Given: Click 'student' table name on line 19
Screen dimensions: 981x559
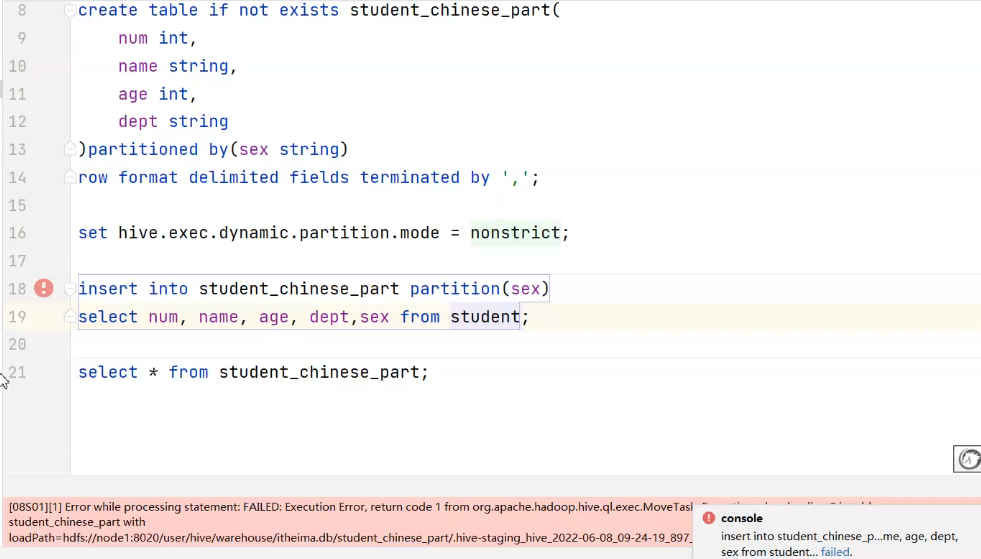Looking at the screenshot, I should pos(485,317).
